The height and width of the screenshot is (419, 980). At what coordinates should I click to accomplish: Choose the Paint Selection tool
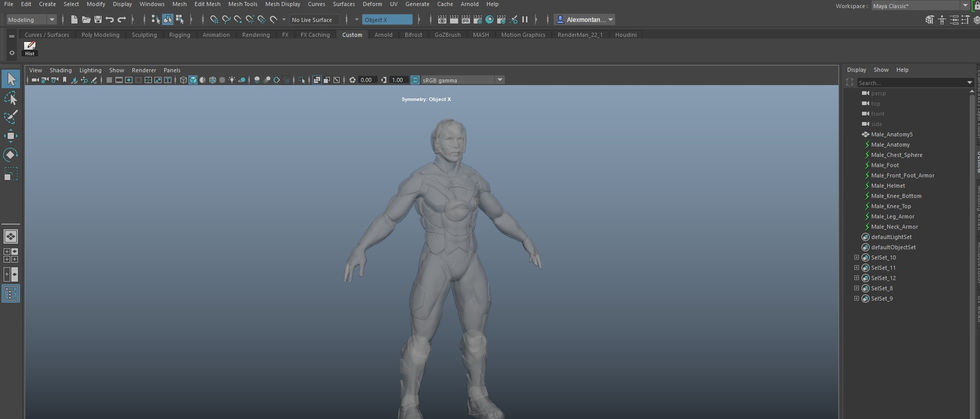(10, 117)
